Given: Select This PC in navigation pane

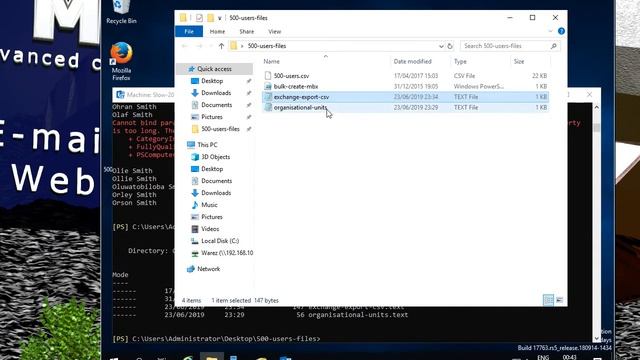Looking at the screenshot, I should [x=207, y=145].
